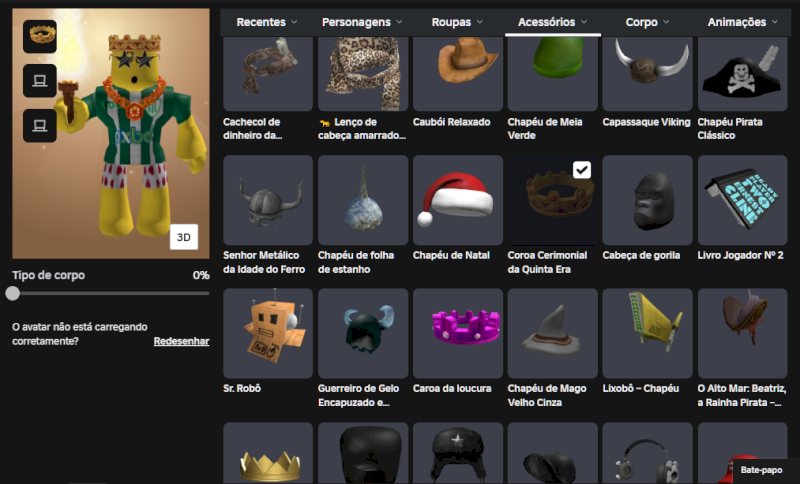Select the Guerreiro de Gelo Encapuzado item
Image resolution: width=800 pixels, height=484 pixels.
pyautogui.click(x=363, y=333)
